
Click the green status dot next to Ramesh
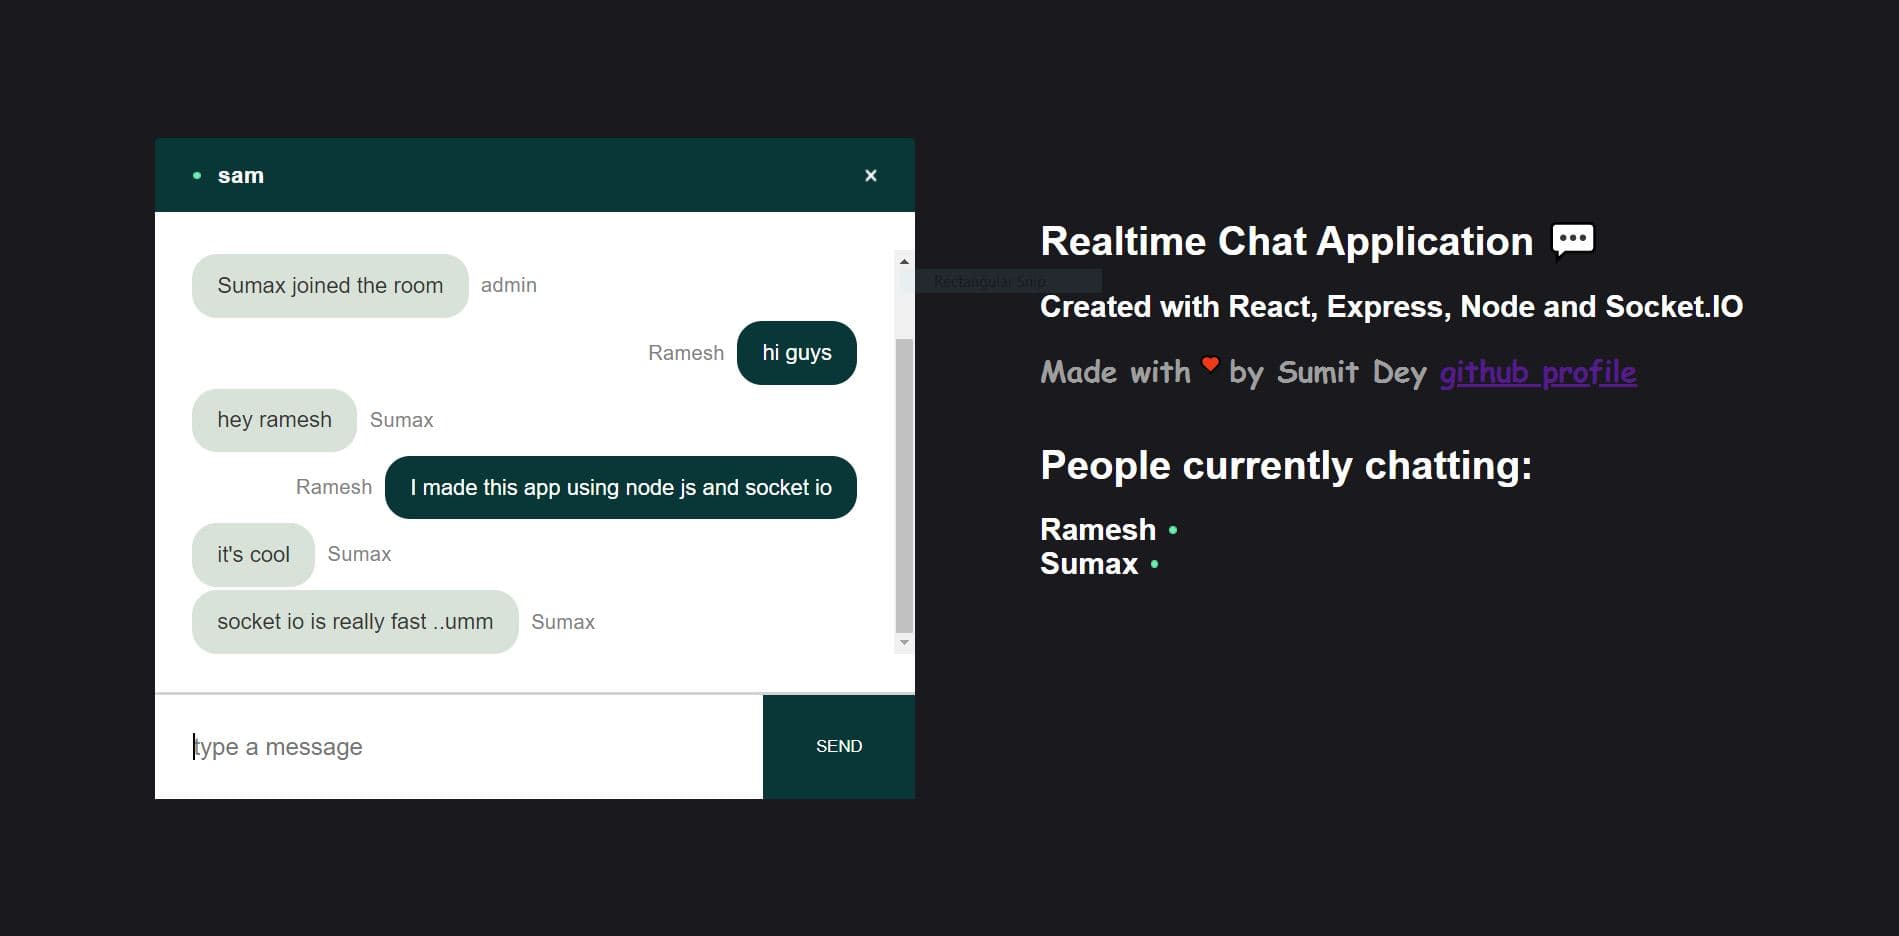tap(1173, 530)
